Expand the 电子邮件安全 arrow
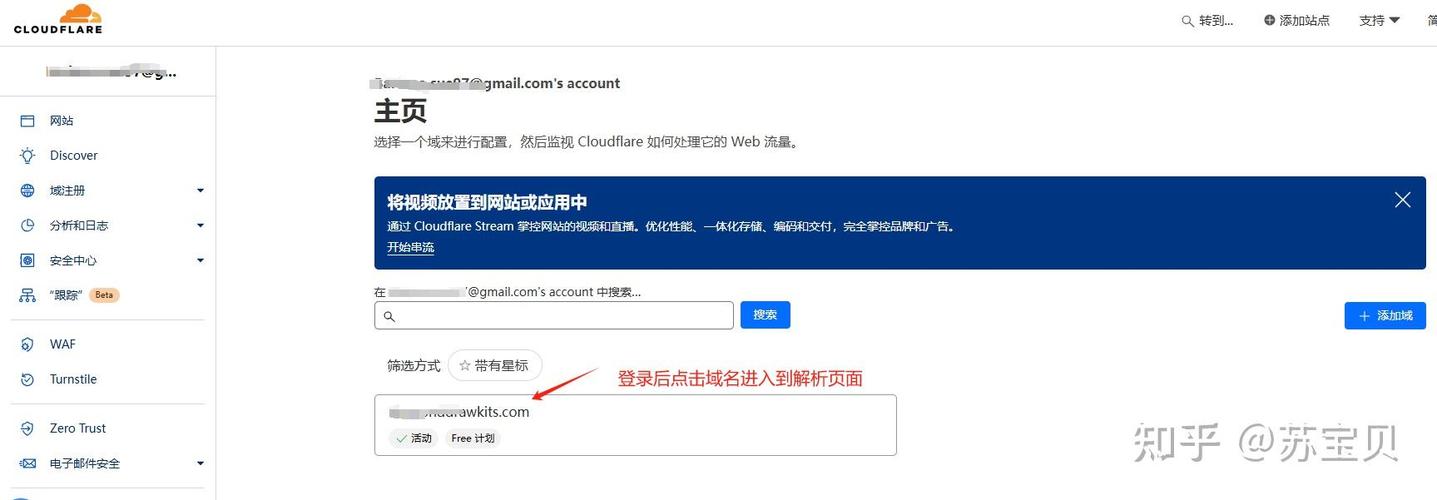1437x500 pixels. point(200,464)
